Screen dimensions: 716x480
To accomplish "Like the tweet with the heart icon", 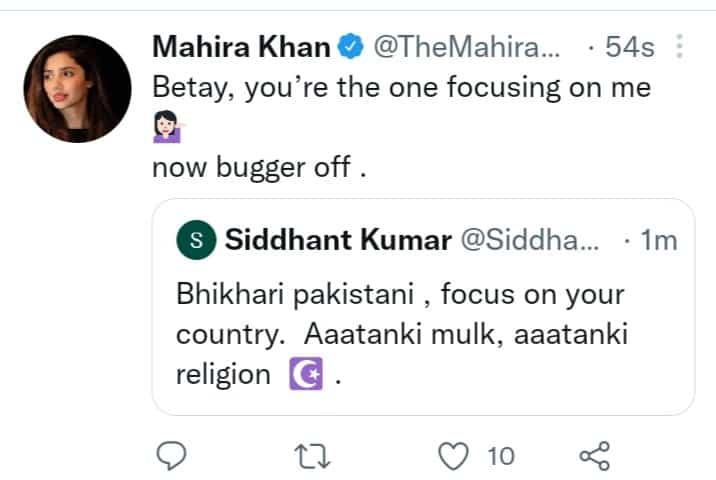I will pos(455,457).
